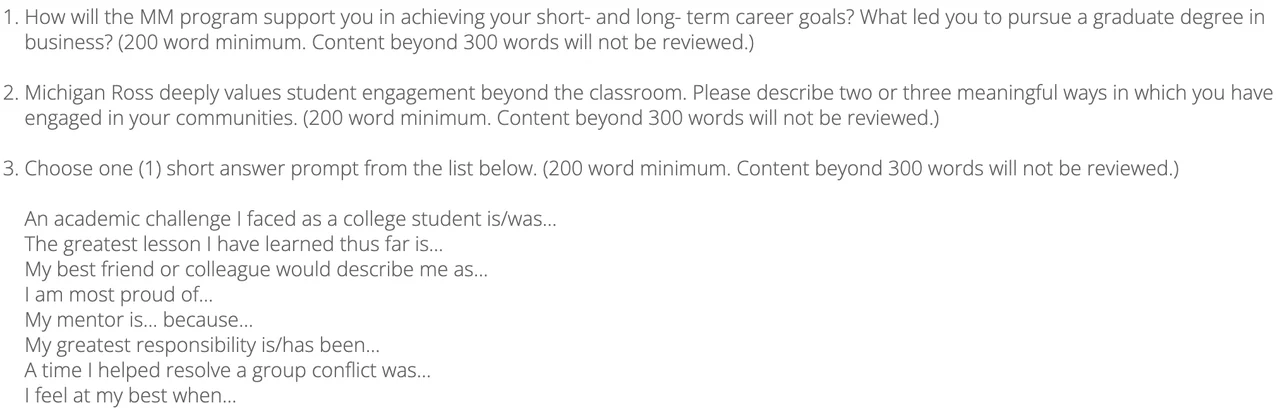Click the word "business?" in question 1
This screenshot has width=1280, height=410.
[64, 42]
